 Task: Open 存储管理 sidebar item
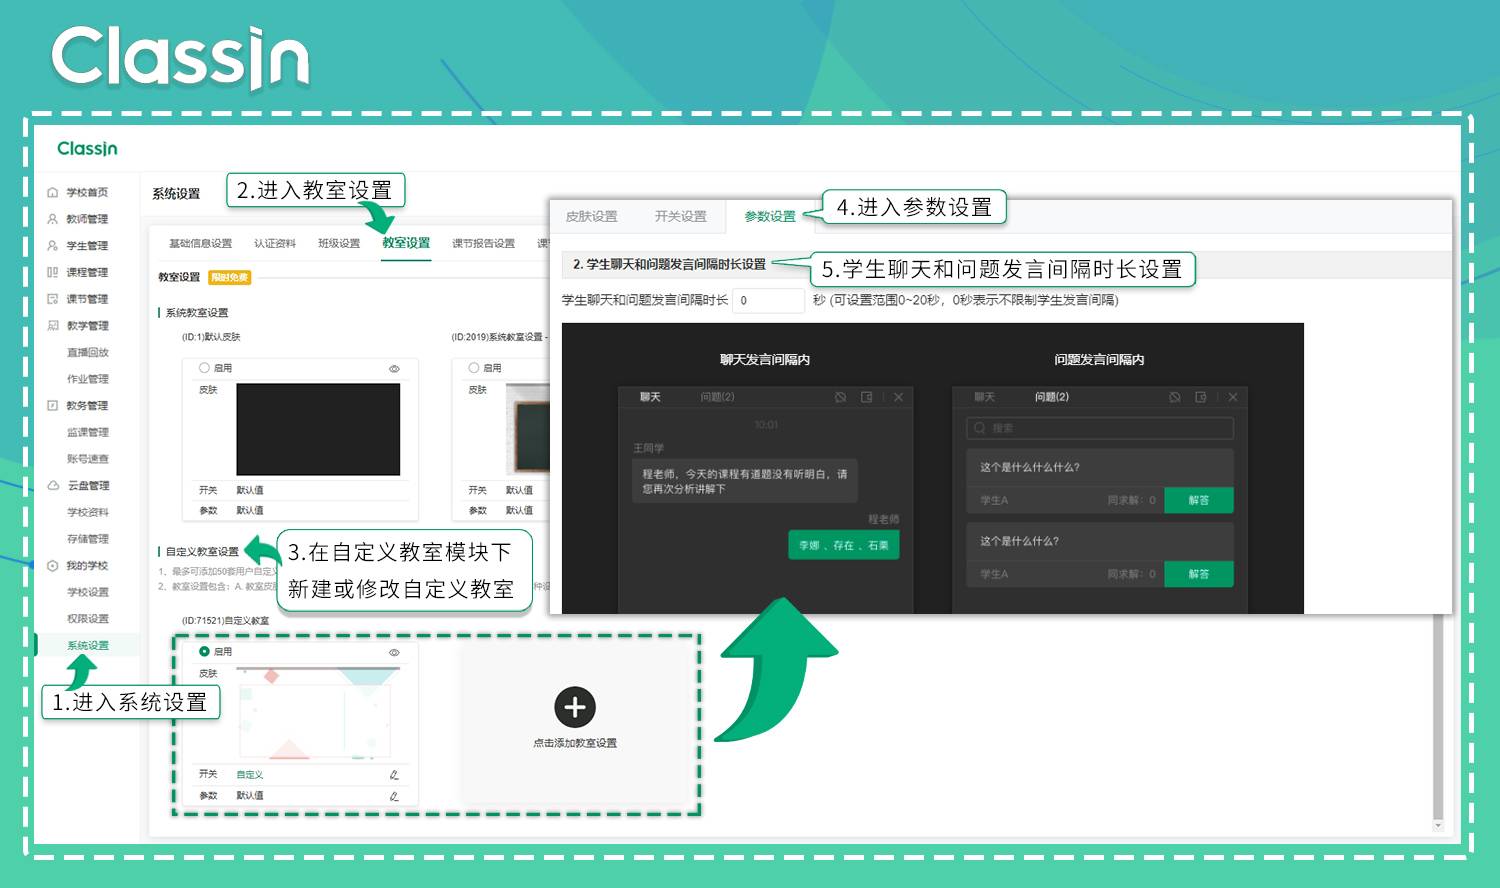[87, 539]
